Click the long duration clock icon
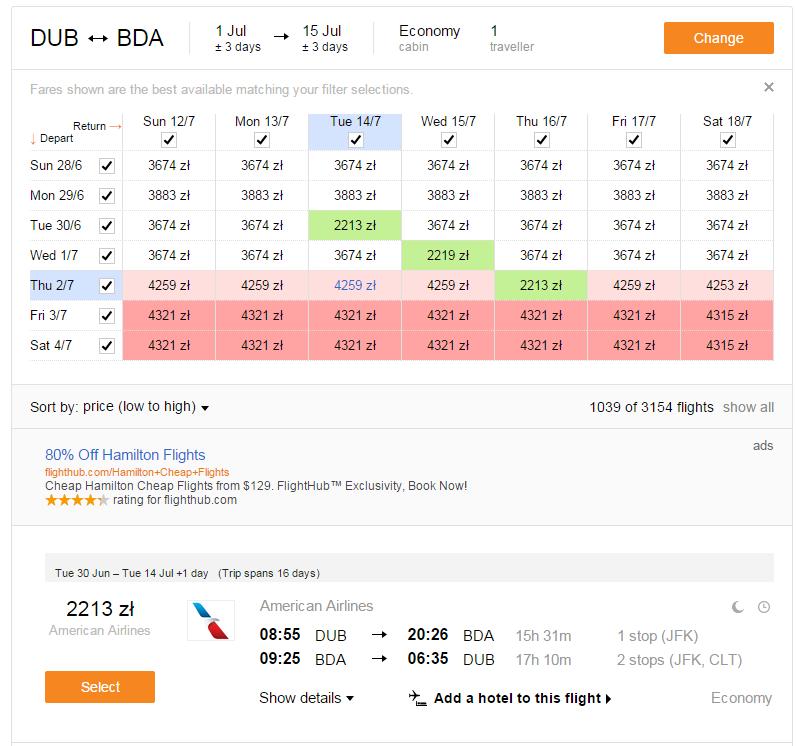Screen dimensions: 796x746 [764, 607]
